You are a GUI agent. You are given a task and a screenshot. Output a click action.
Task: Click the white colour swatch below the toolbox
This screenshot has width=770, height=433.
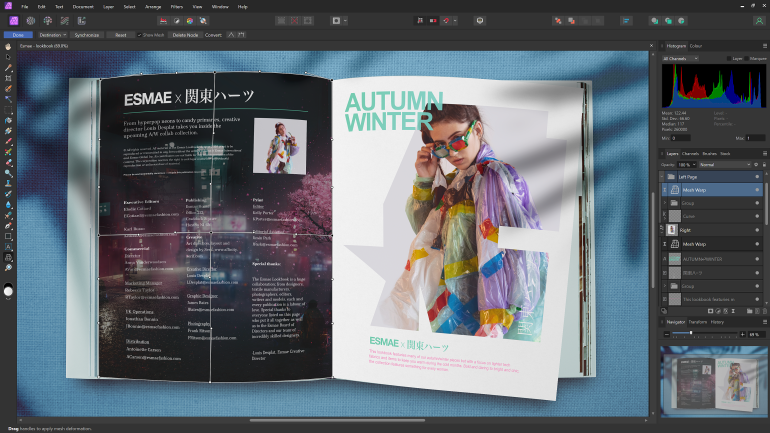[8, 291]
